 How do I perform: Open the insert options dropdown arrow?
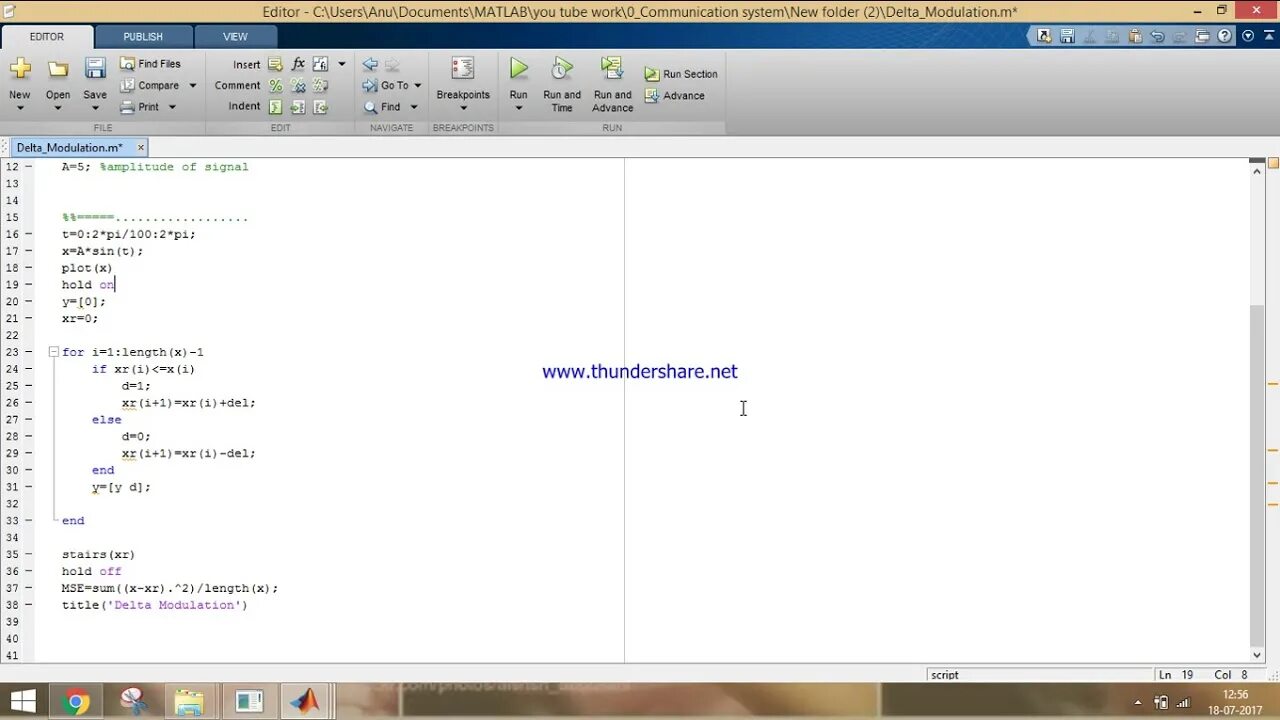(342, 64)
